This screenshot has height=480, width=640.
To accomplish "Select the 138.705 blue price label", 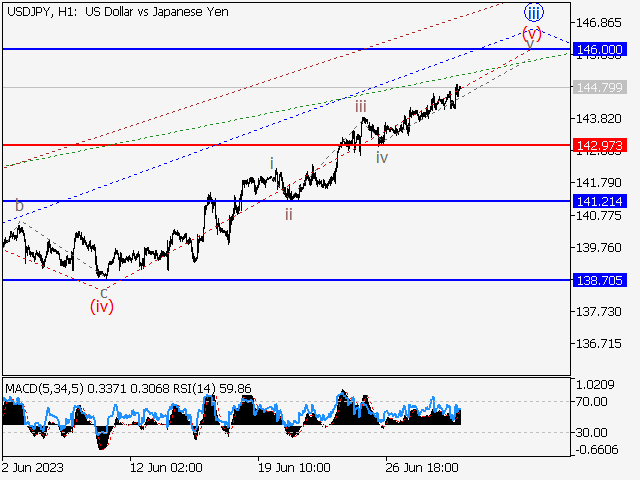I will point(600,280).
